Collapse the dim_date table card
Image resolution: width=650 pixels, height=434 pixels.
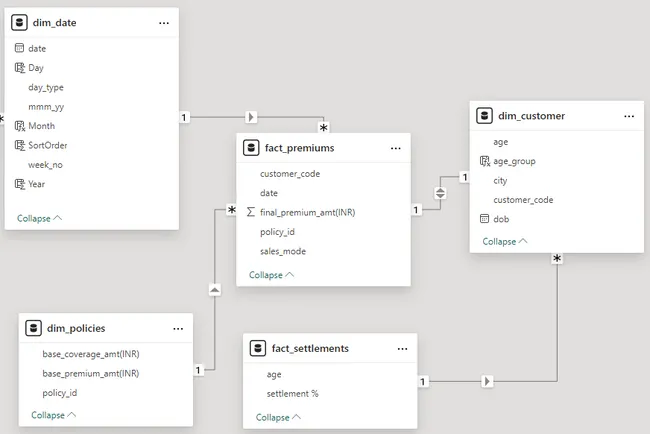(39, 217)
